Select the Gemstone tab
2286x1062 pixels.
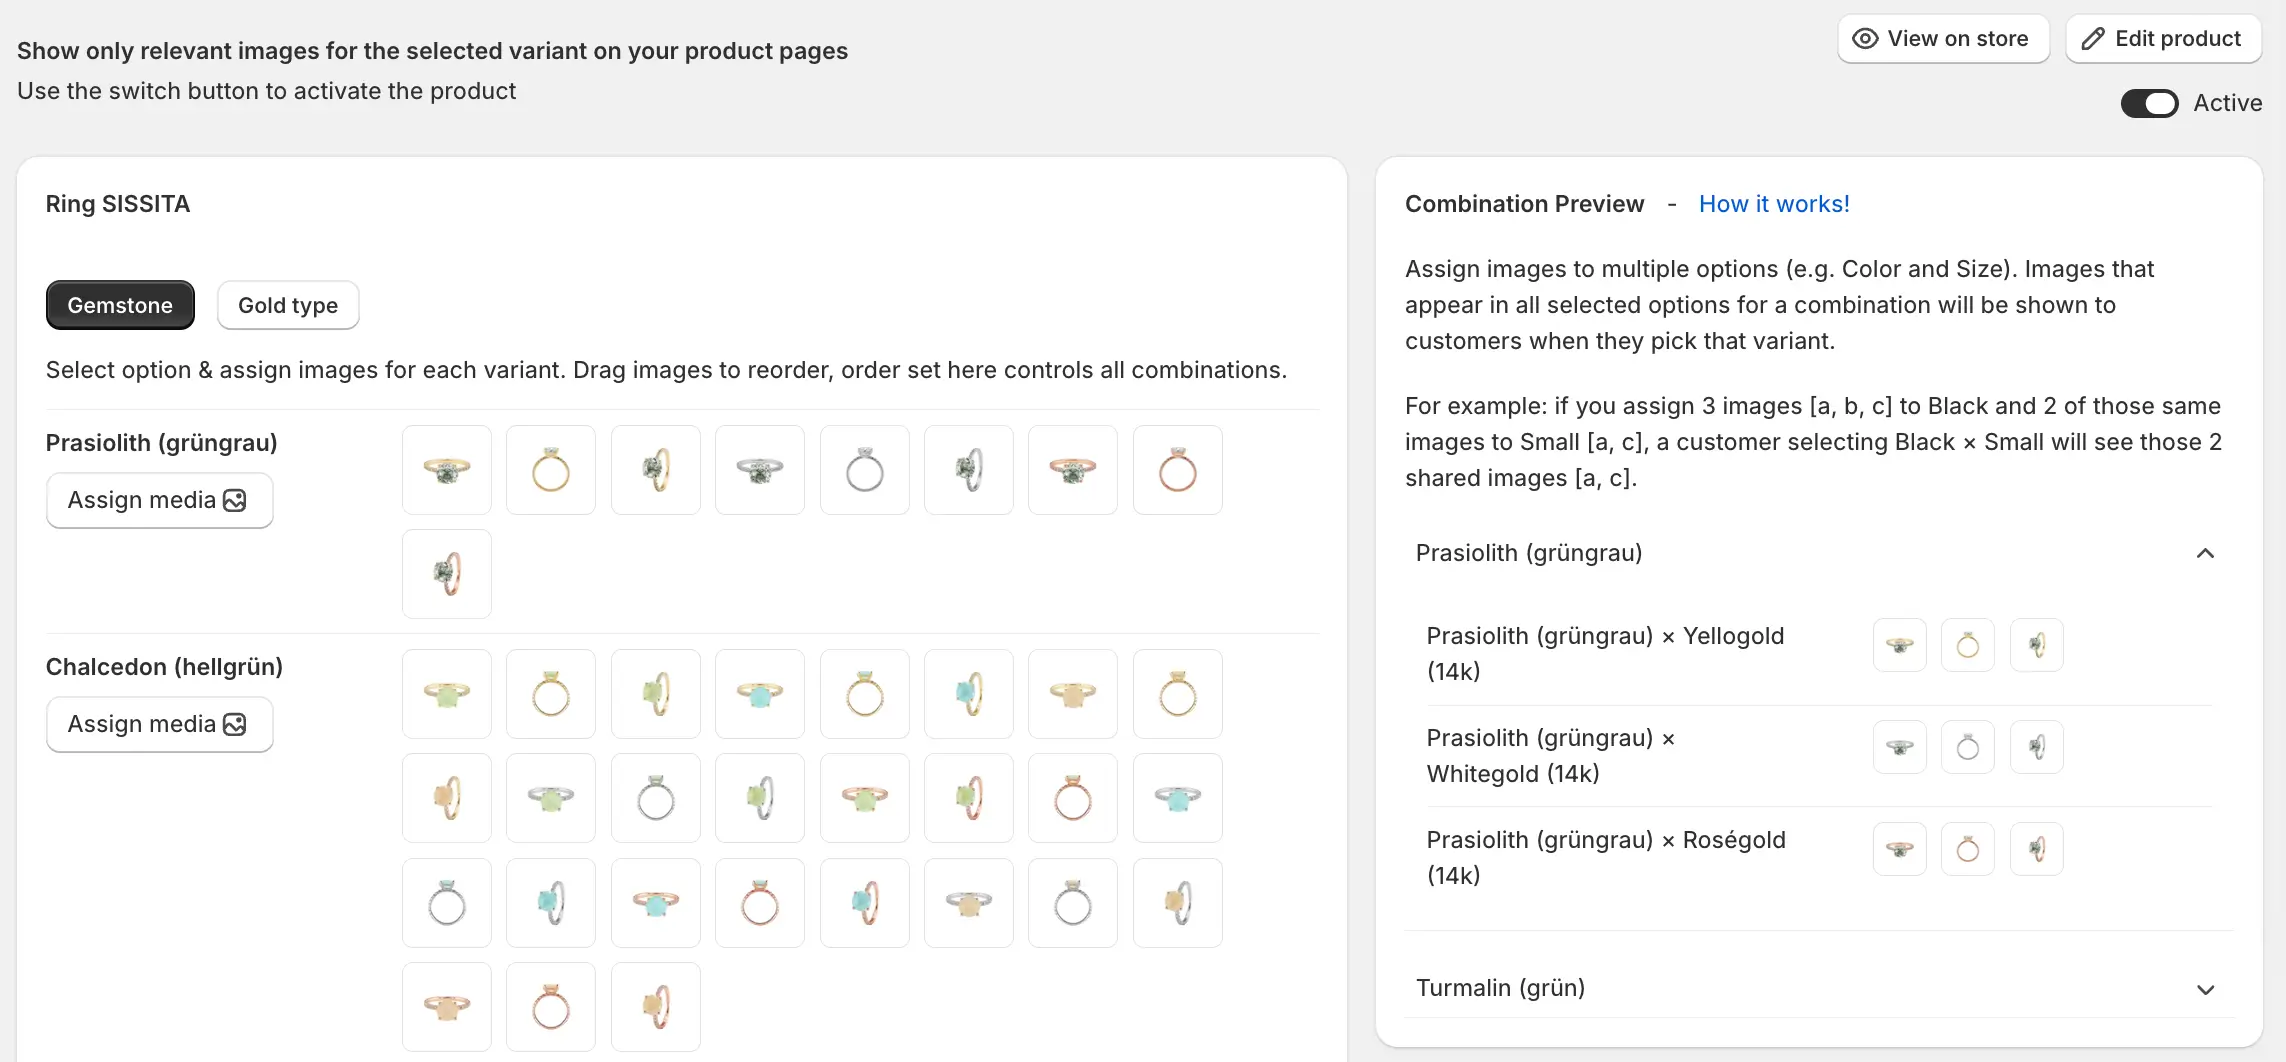[120, 305]
